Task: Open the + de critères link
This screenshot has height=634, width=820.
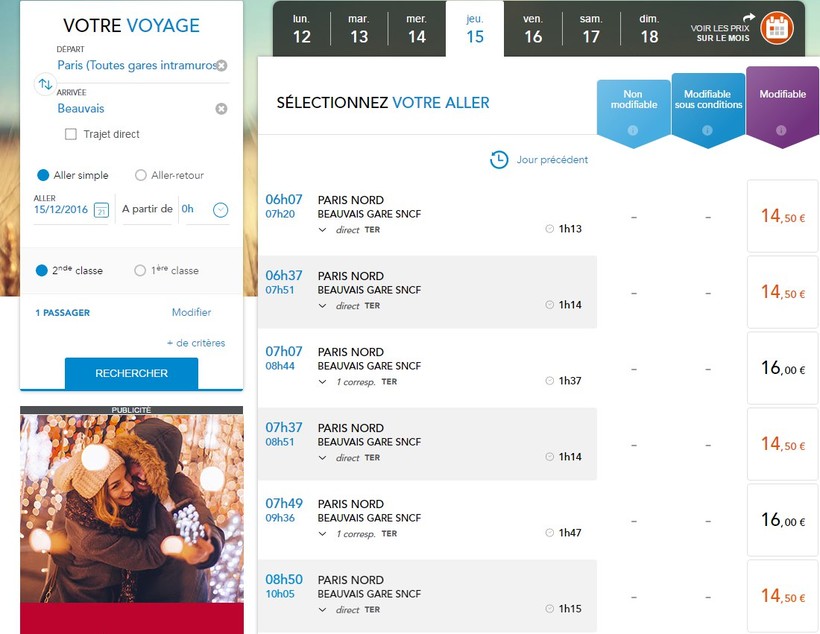Action: click(200, 343)
